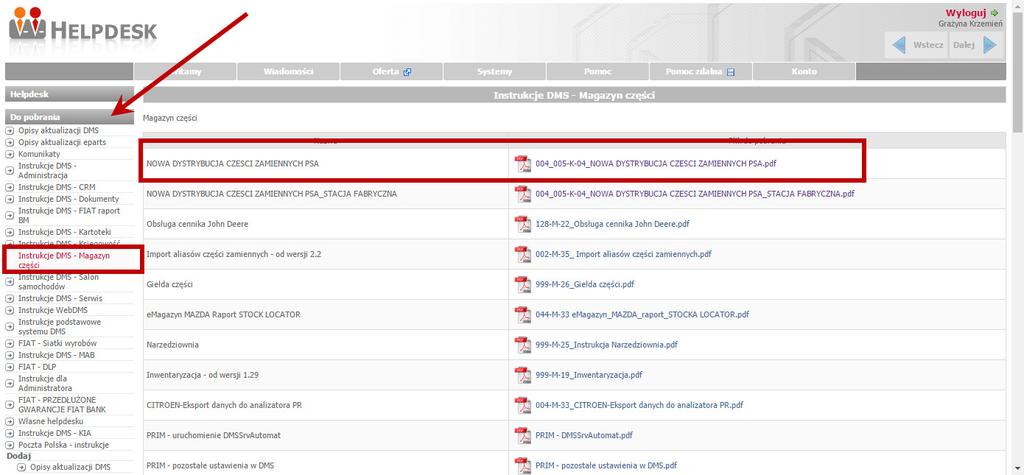Select Instrukcje DMS - MAB in sidebar
This screenshot has height=475, width=1024.
click(56, 355)
